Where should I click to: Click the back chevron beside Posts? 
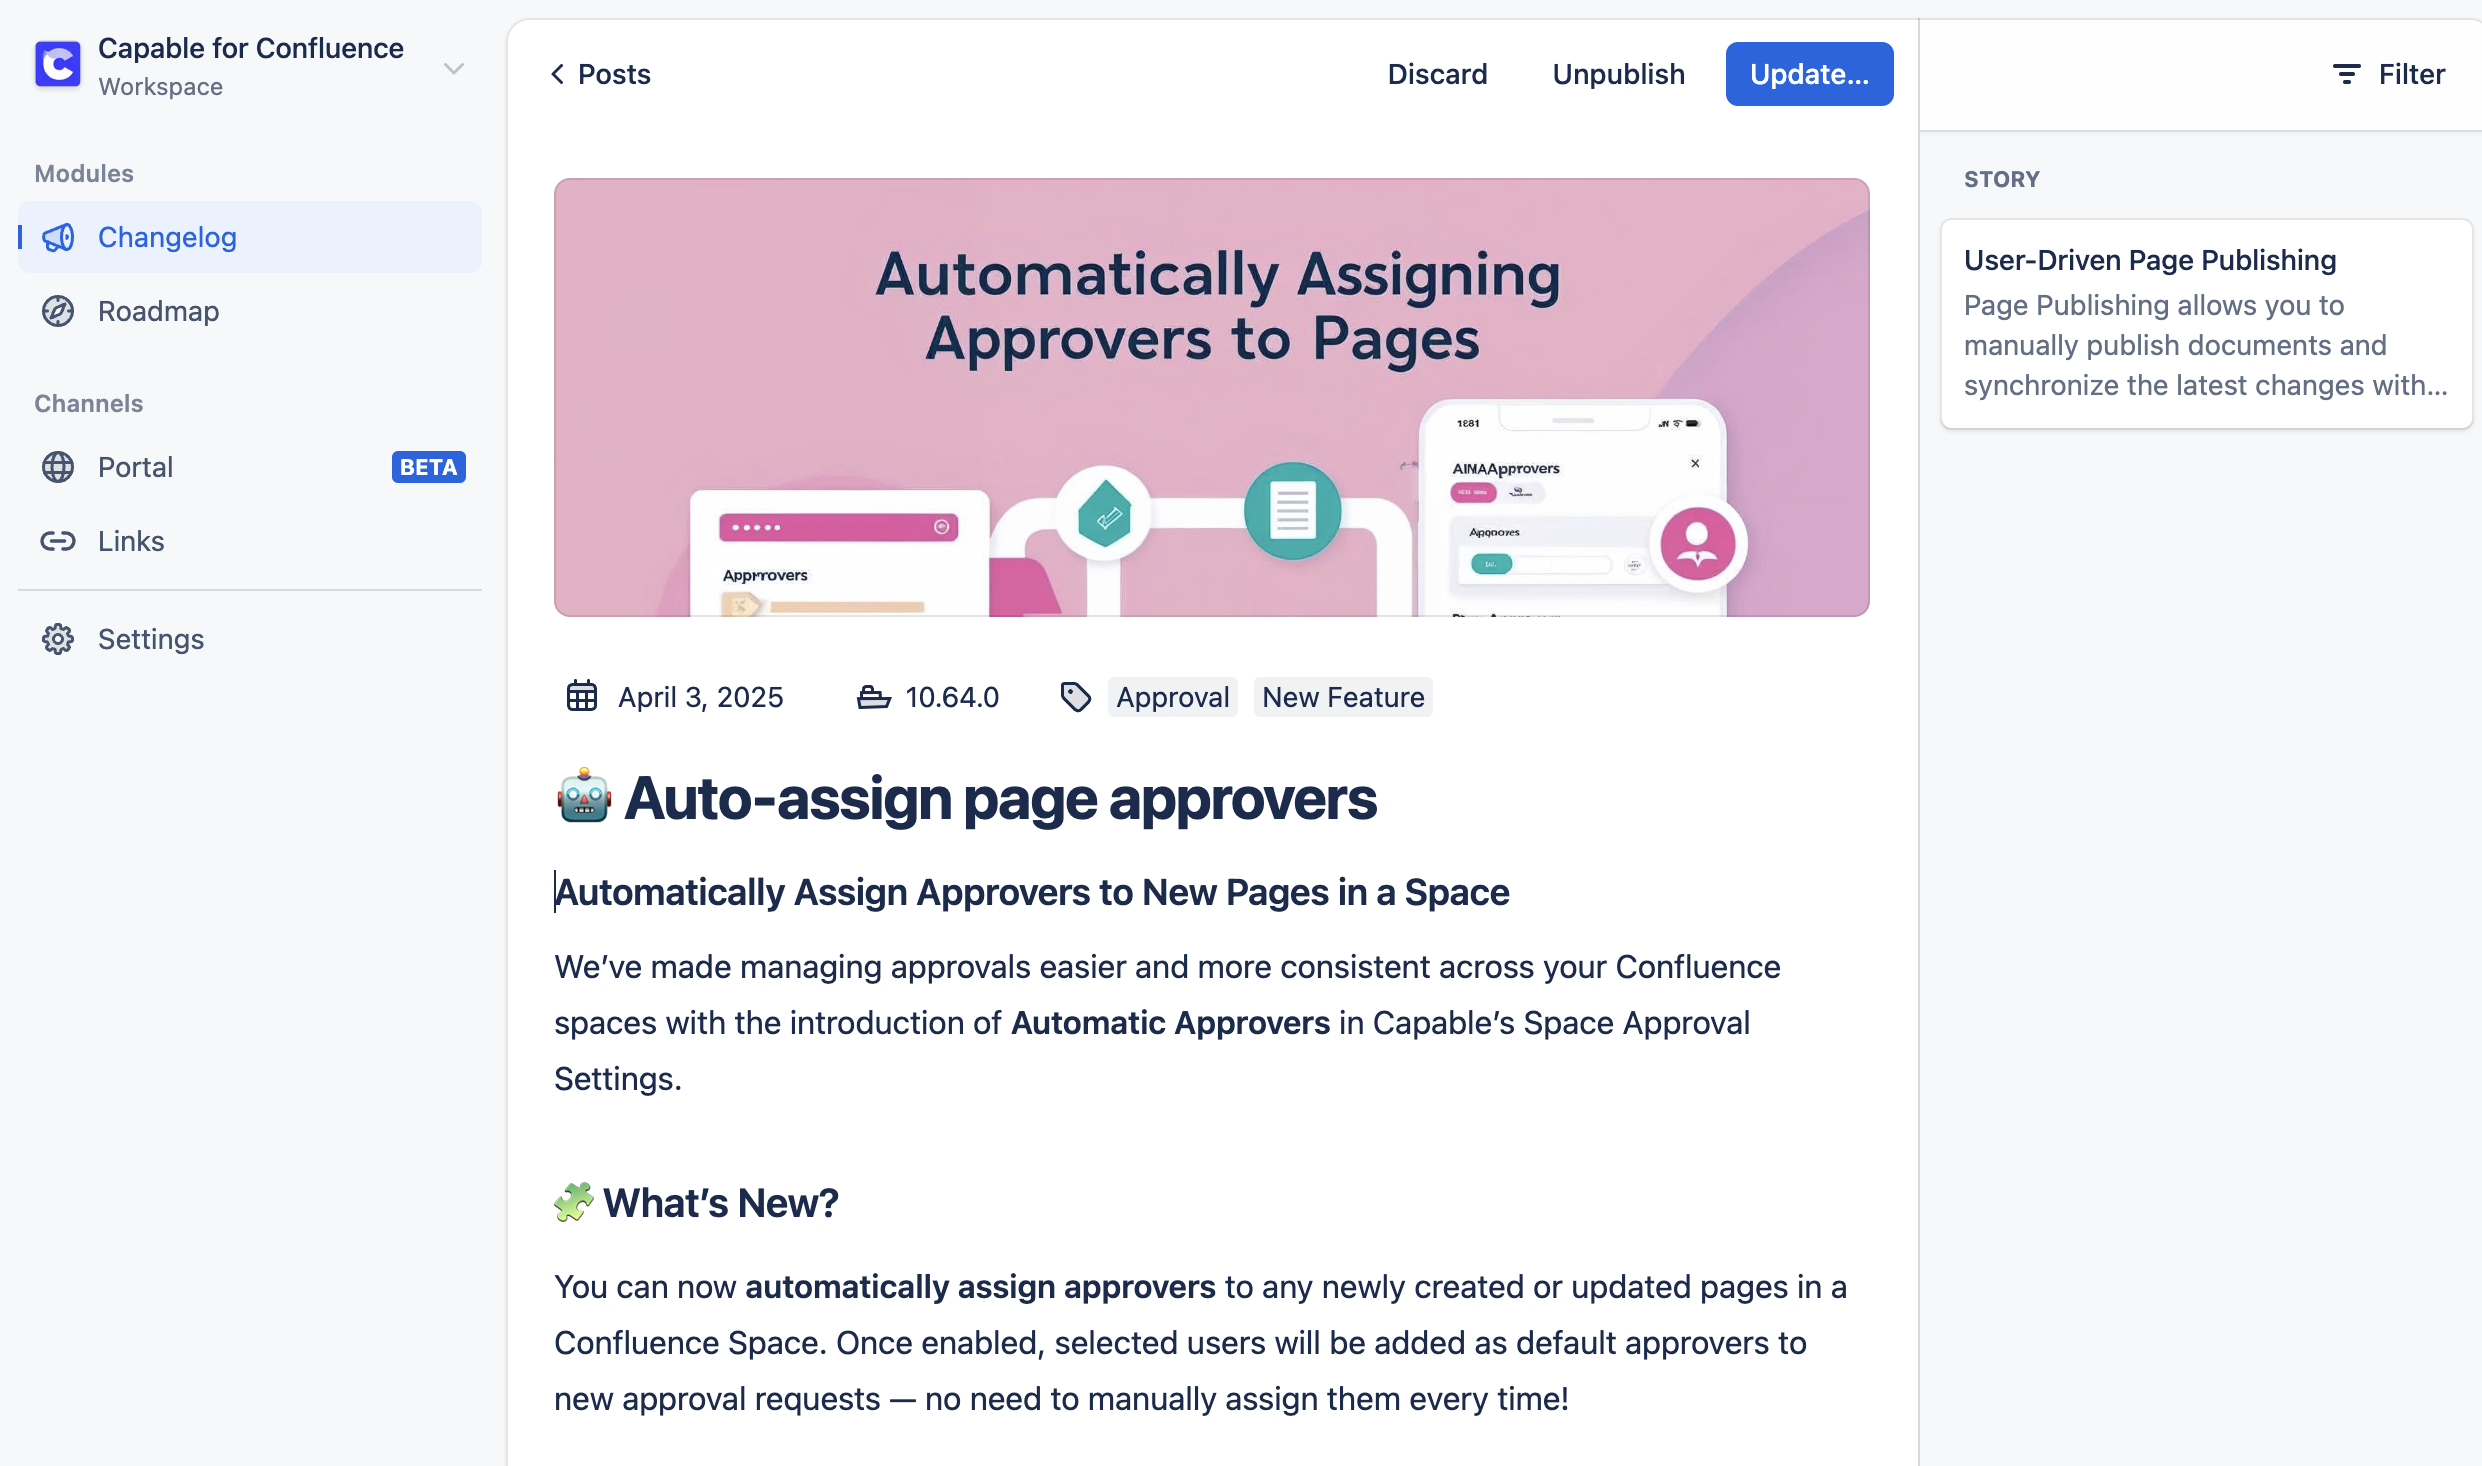(558, 74)
